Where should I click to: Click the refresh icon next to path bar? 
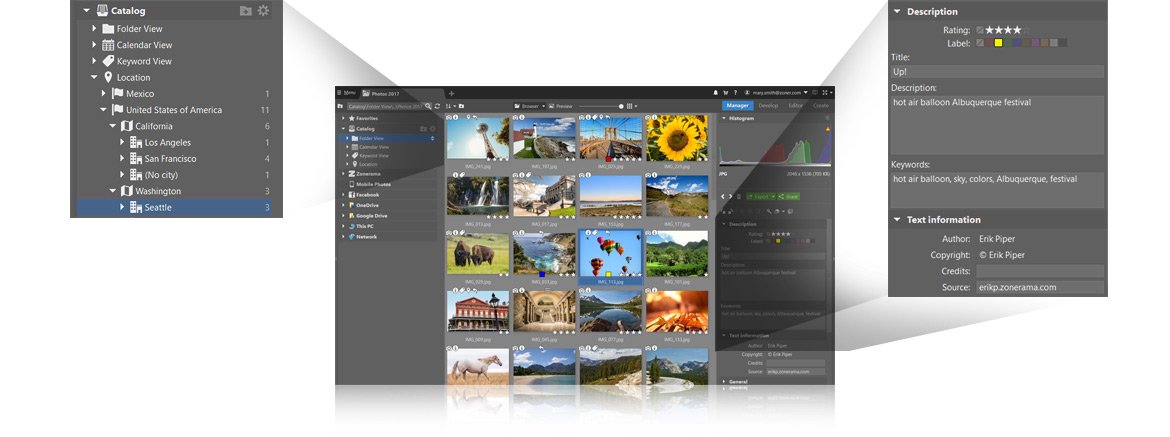pyautogui.click(x=437, y=106)
